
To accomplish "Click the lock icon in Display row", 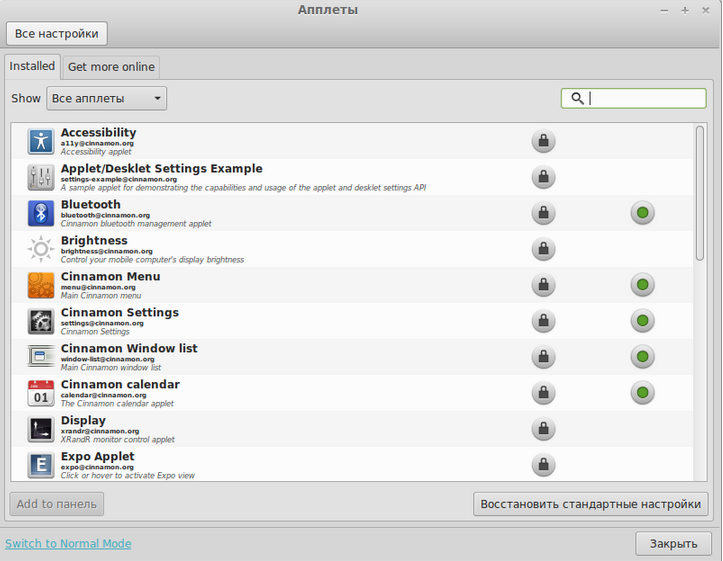I will point(544,428).
